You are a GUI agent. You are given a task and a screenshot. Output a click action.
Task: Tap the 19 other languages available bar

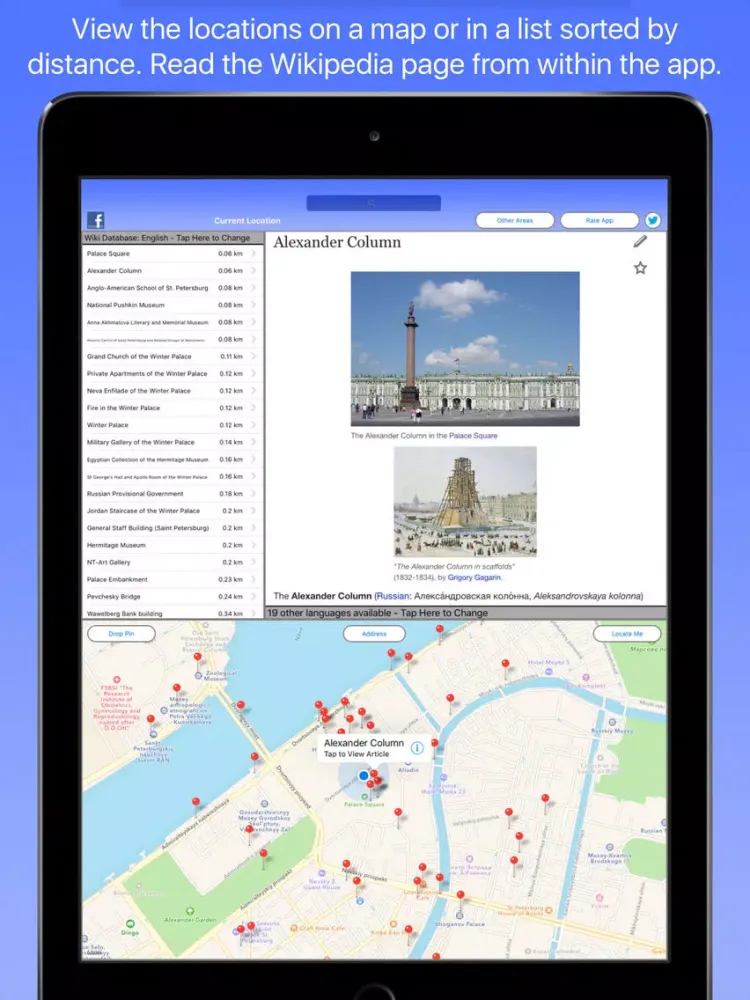pos(466,613)
